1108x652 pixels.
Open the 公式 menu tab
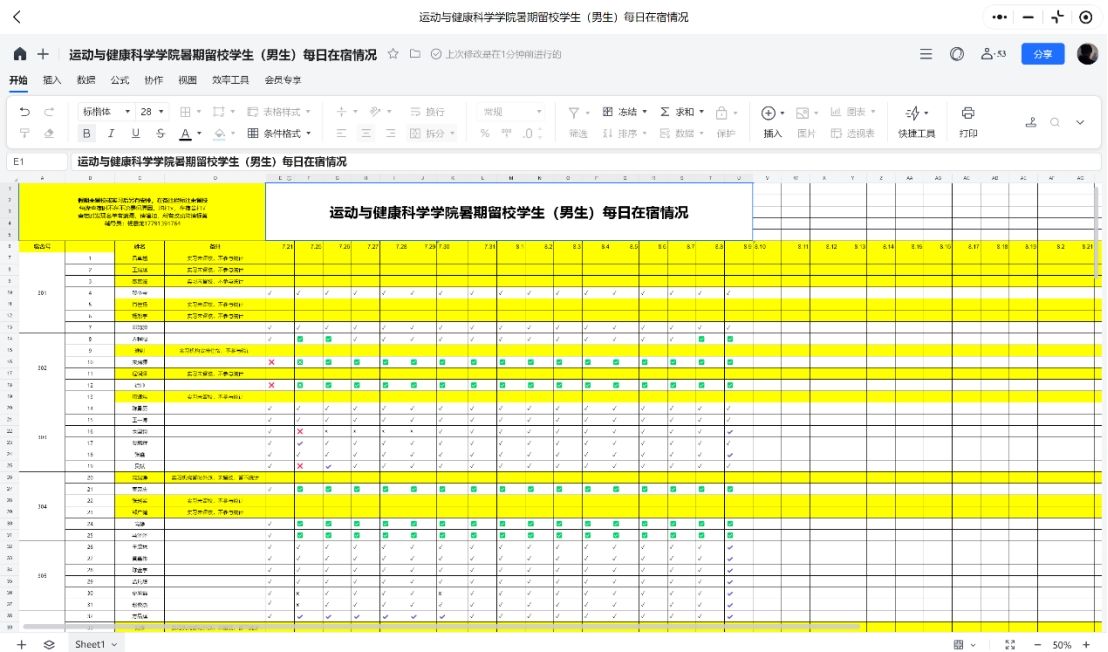point(119,80)
